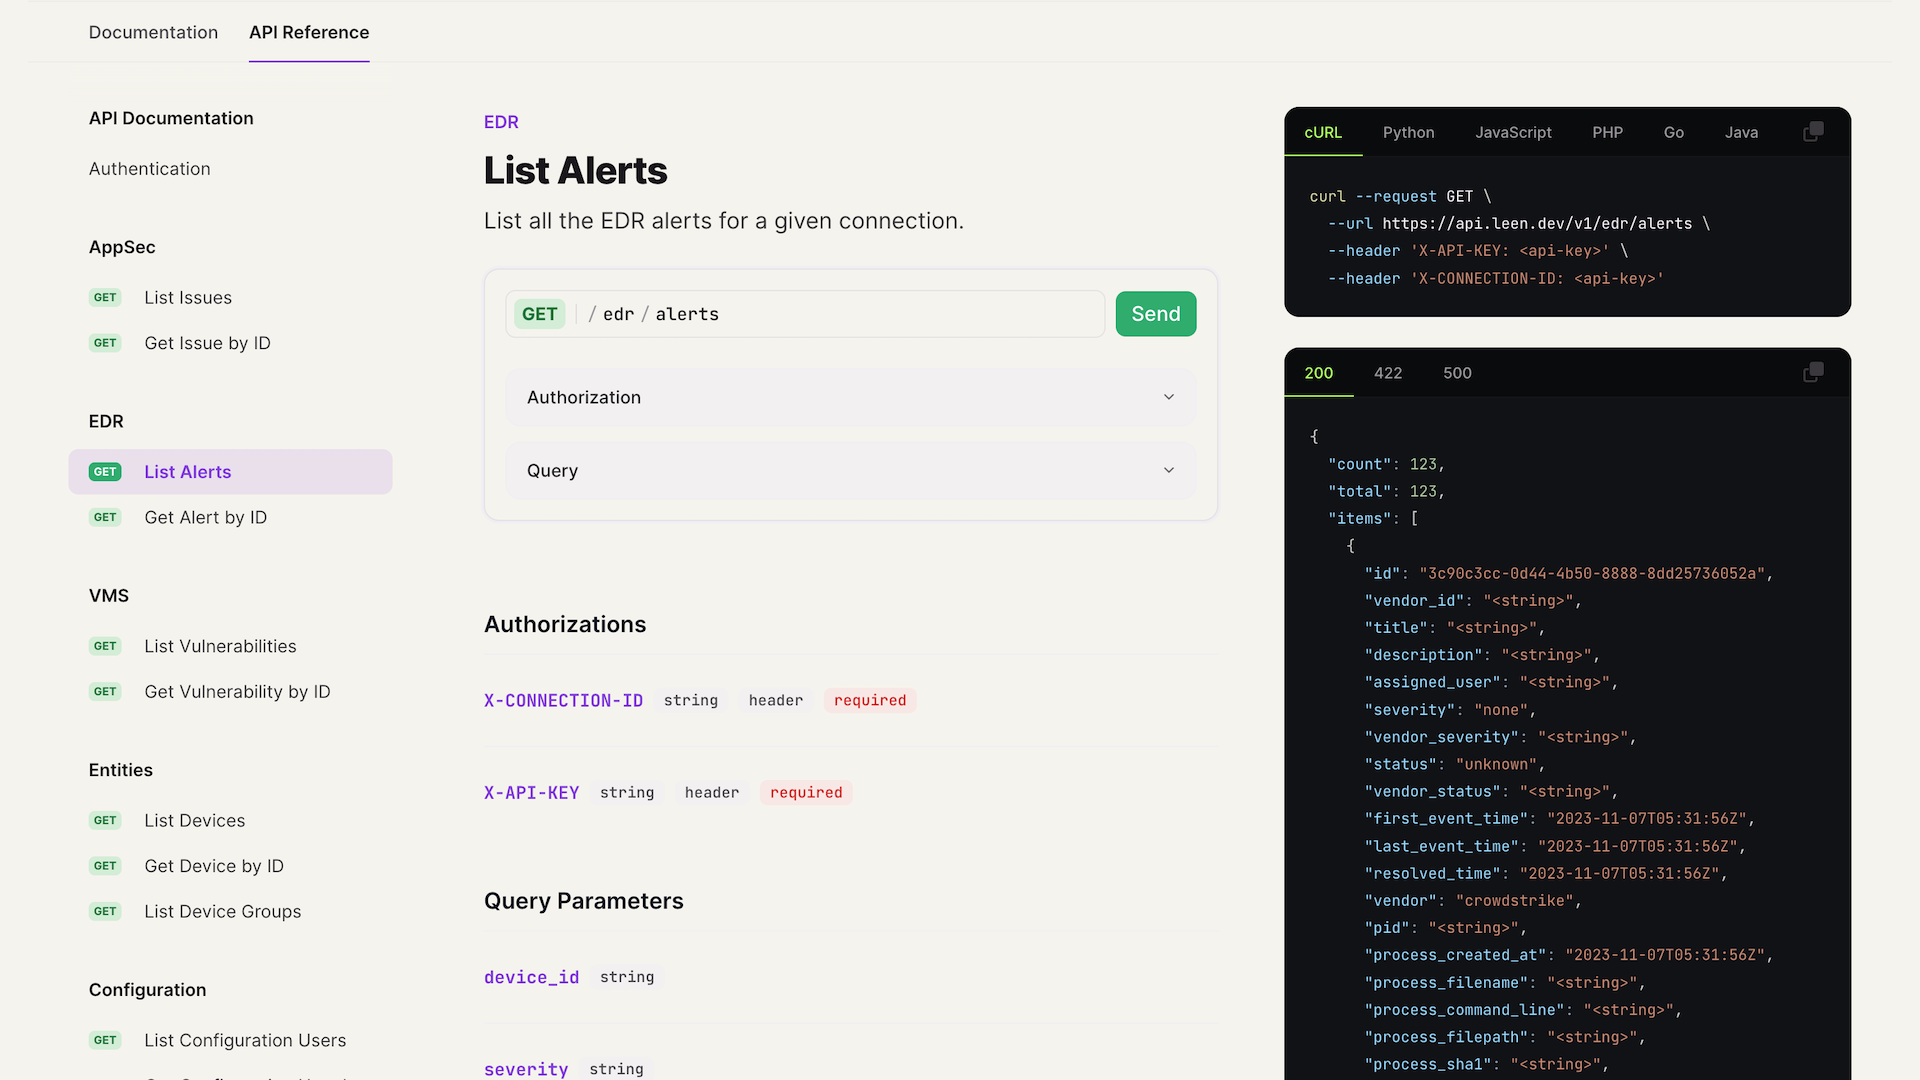Select the Go code tab
The width and height of the screenshot is (1920, 1080).
pyautogui.click(x=1673, y=132)
